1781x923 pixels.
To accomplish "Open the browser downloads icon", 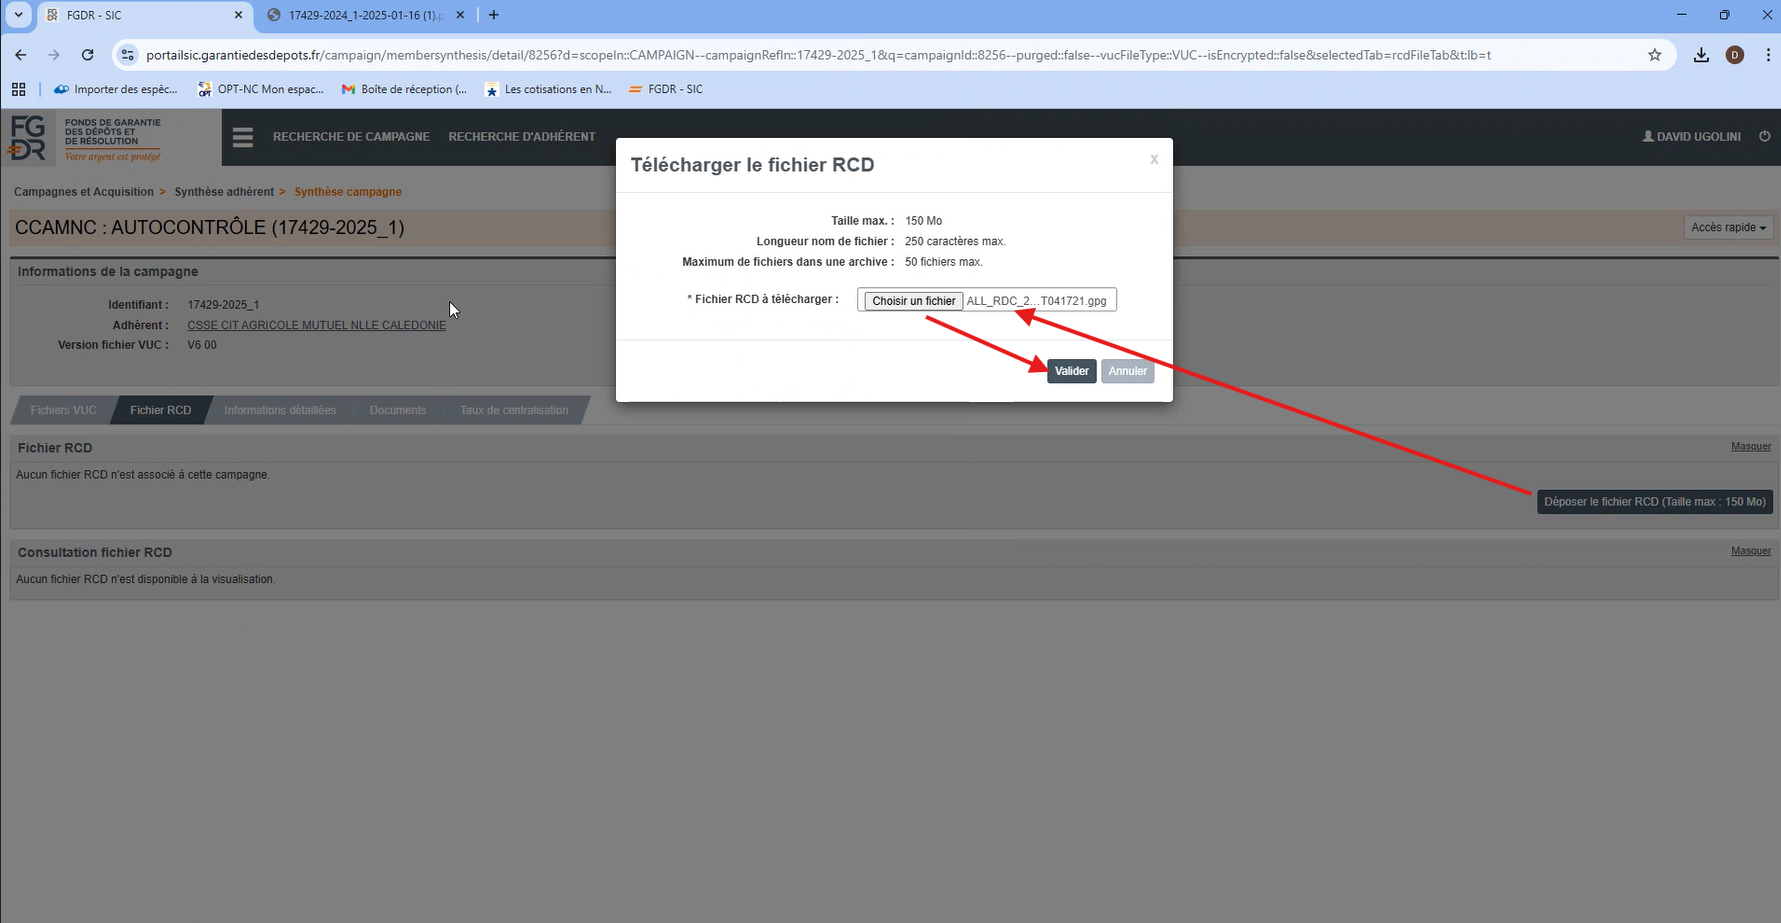I will pos(1700,55).
